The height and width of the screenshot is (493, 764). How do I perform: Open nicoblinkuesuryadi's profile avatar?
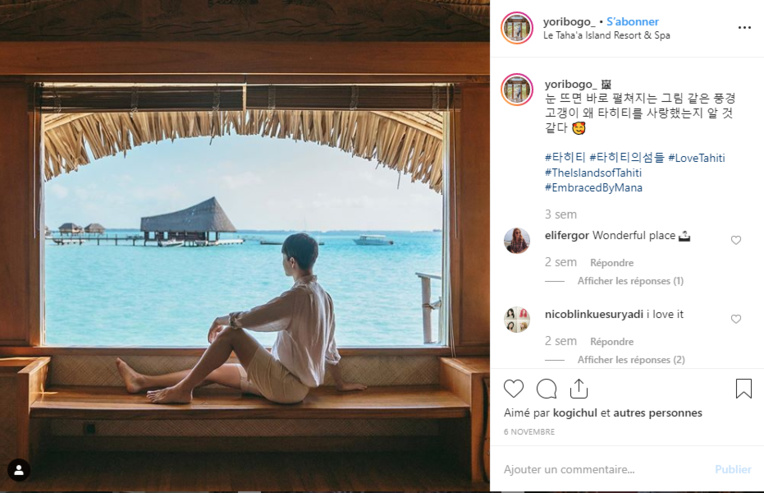517,319
